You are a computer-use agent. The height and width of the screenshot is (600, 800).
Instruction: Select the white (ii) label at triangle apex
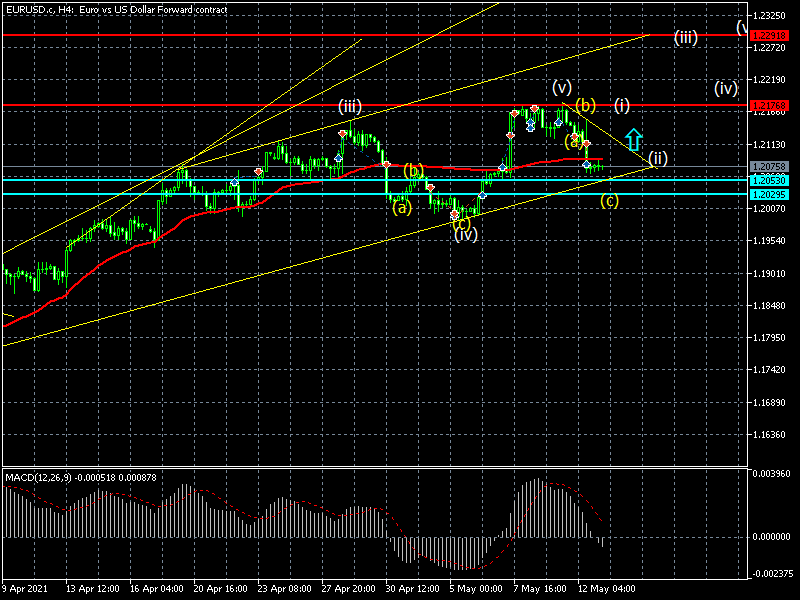click(657, 158)
